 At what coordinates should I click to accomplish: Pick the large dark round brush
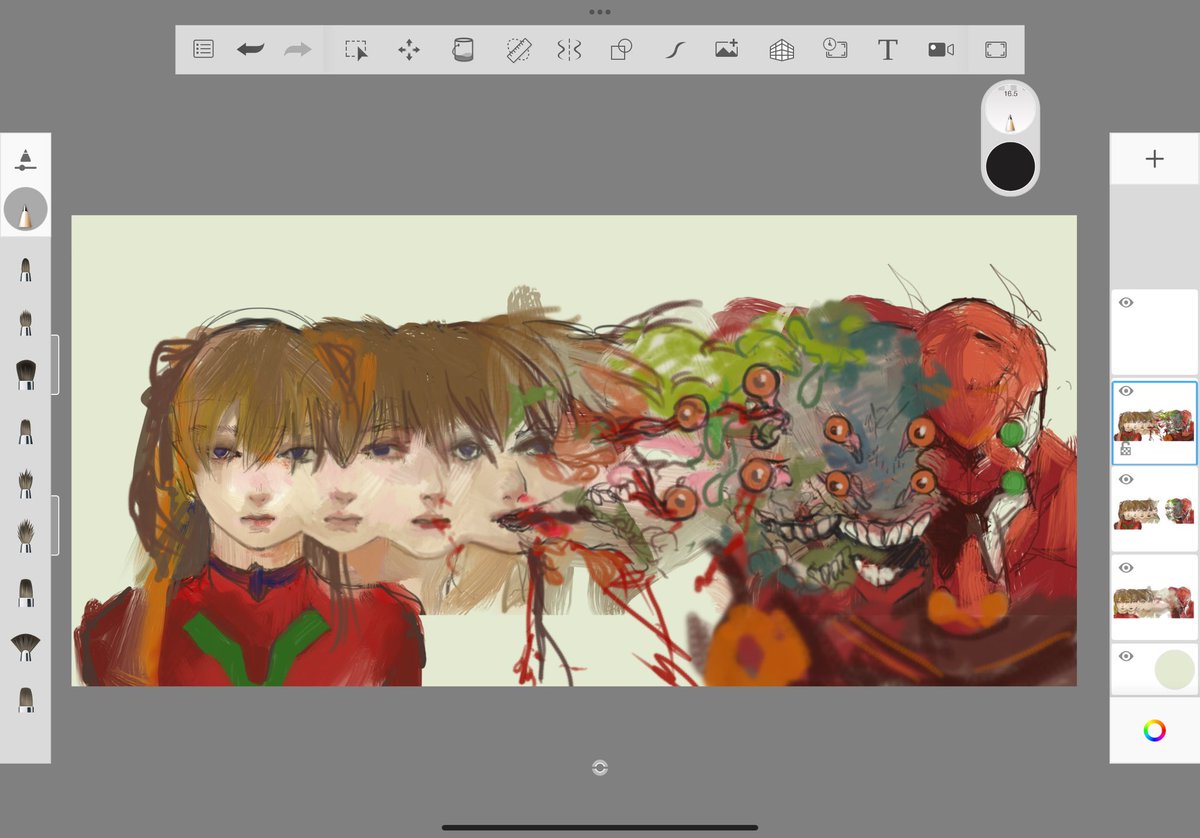[26, 374]
